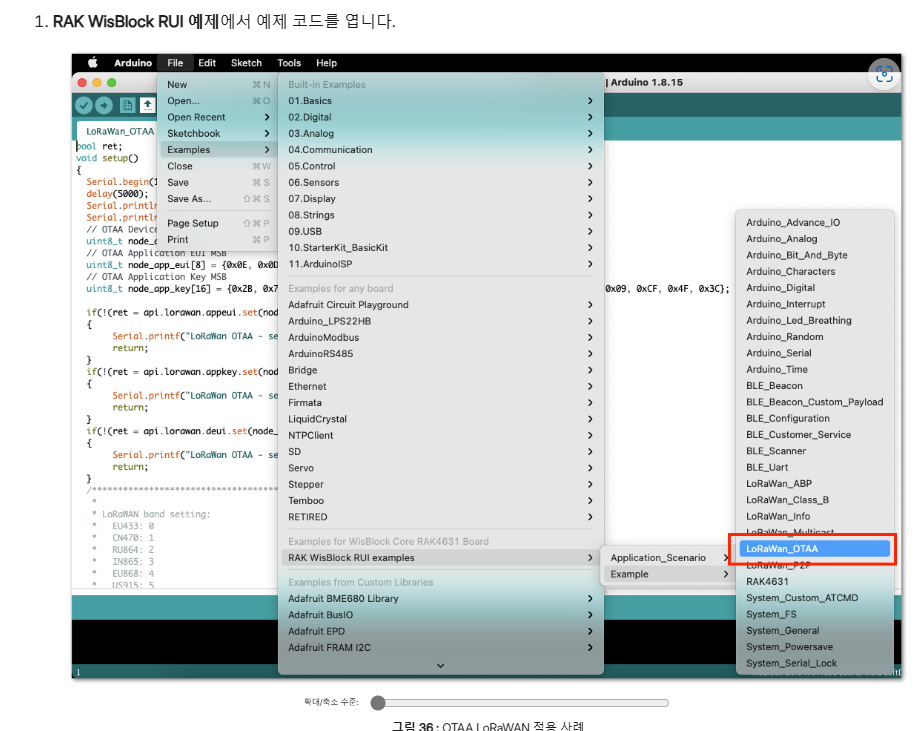Expand Examples submenu
The height and width of the screenshot is (731, 915).
pos(217,150)
